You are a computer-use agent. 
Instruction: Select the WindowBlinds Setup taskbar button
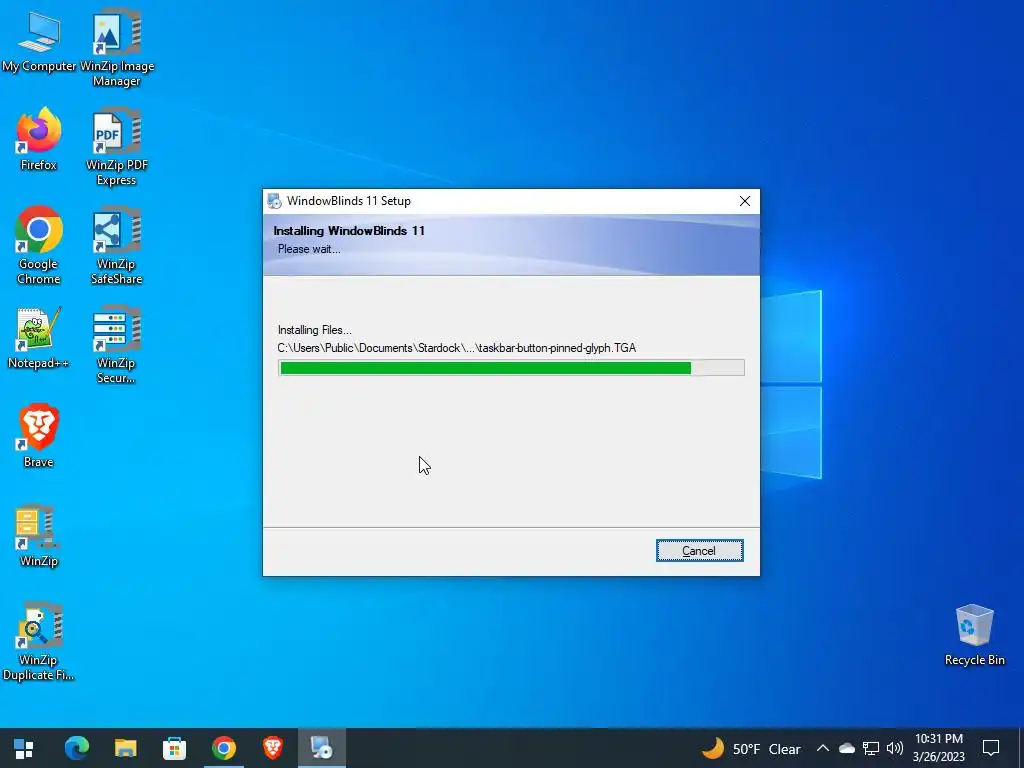pyautogui.click(x=322, y=748)
